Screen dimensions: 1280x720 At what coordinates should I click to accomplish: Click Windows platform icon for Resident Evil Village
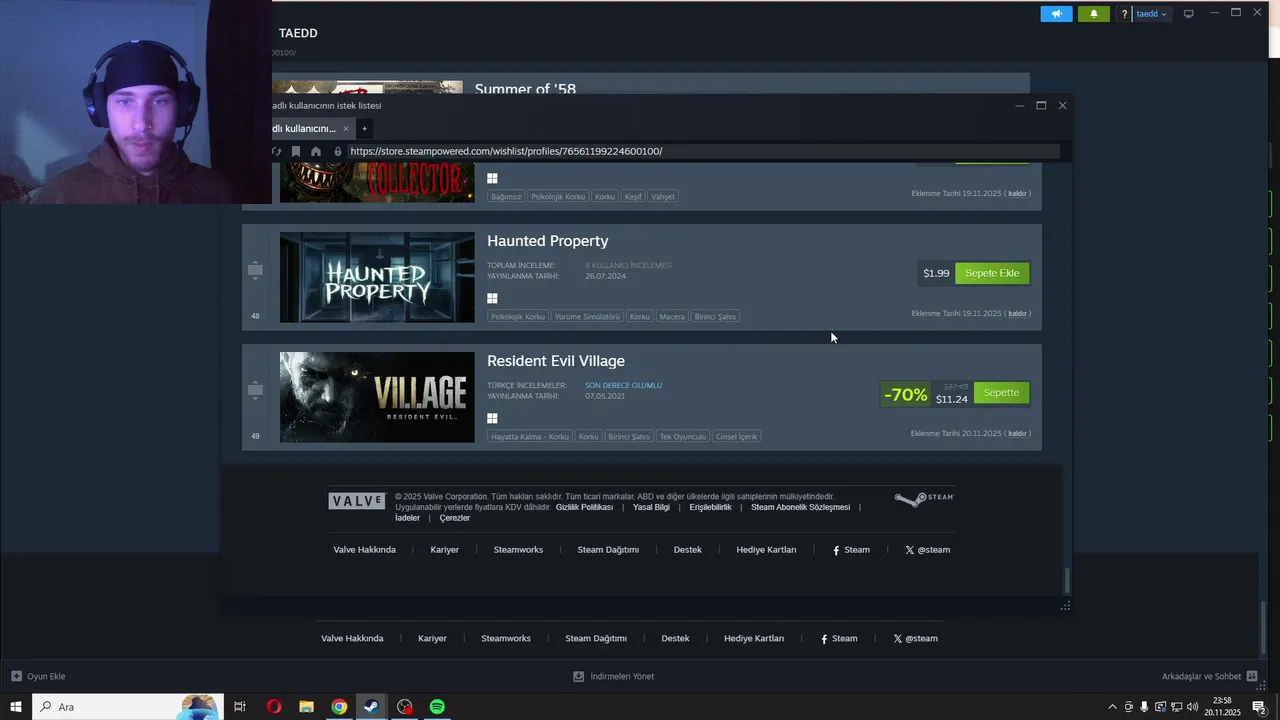click(x=492, y=418)
